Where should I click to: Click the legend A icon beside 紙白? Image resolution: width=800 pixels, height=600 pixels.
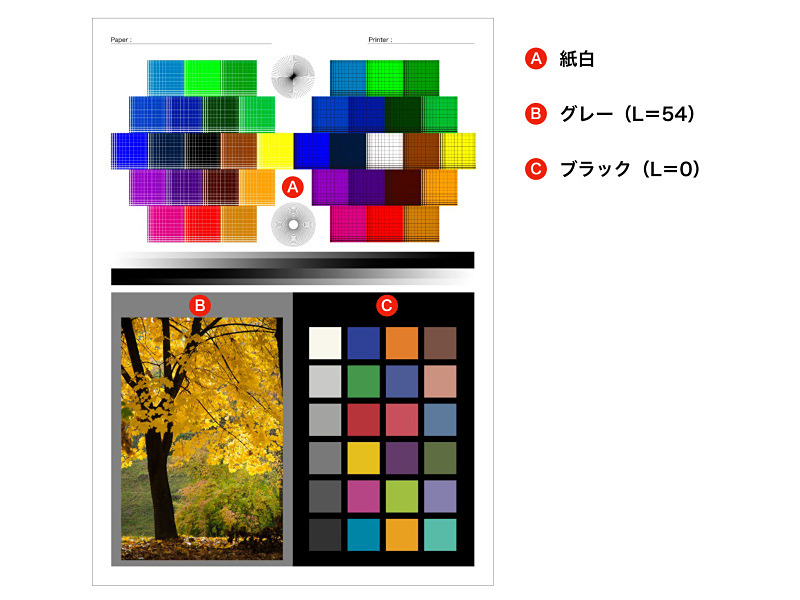[536, 59]
